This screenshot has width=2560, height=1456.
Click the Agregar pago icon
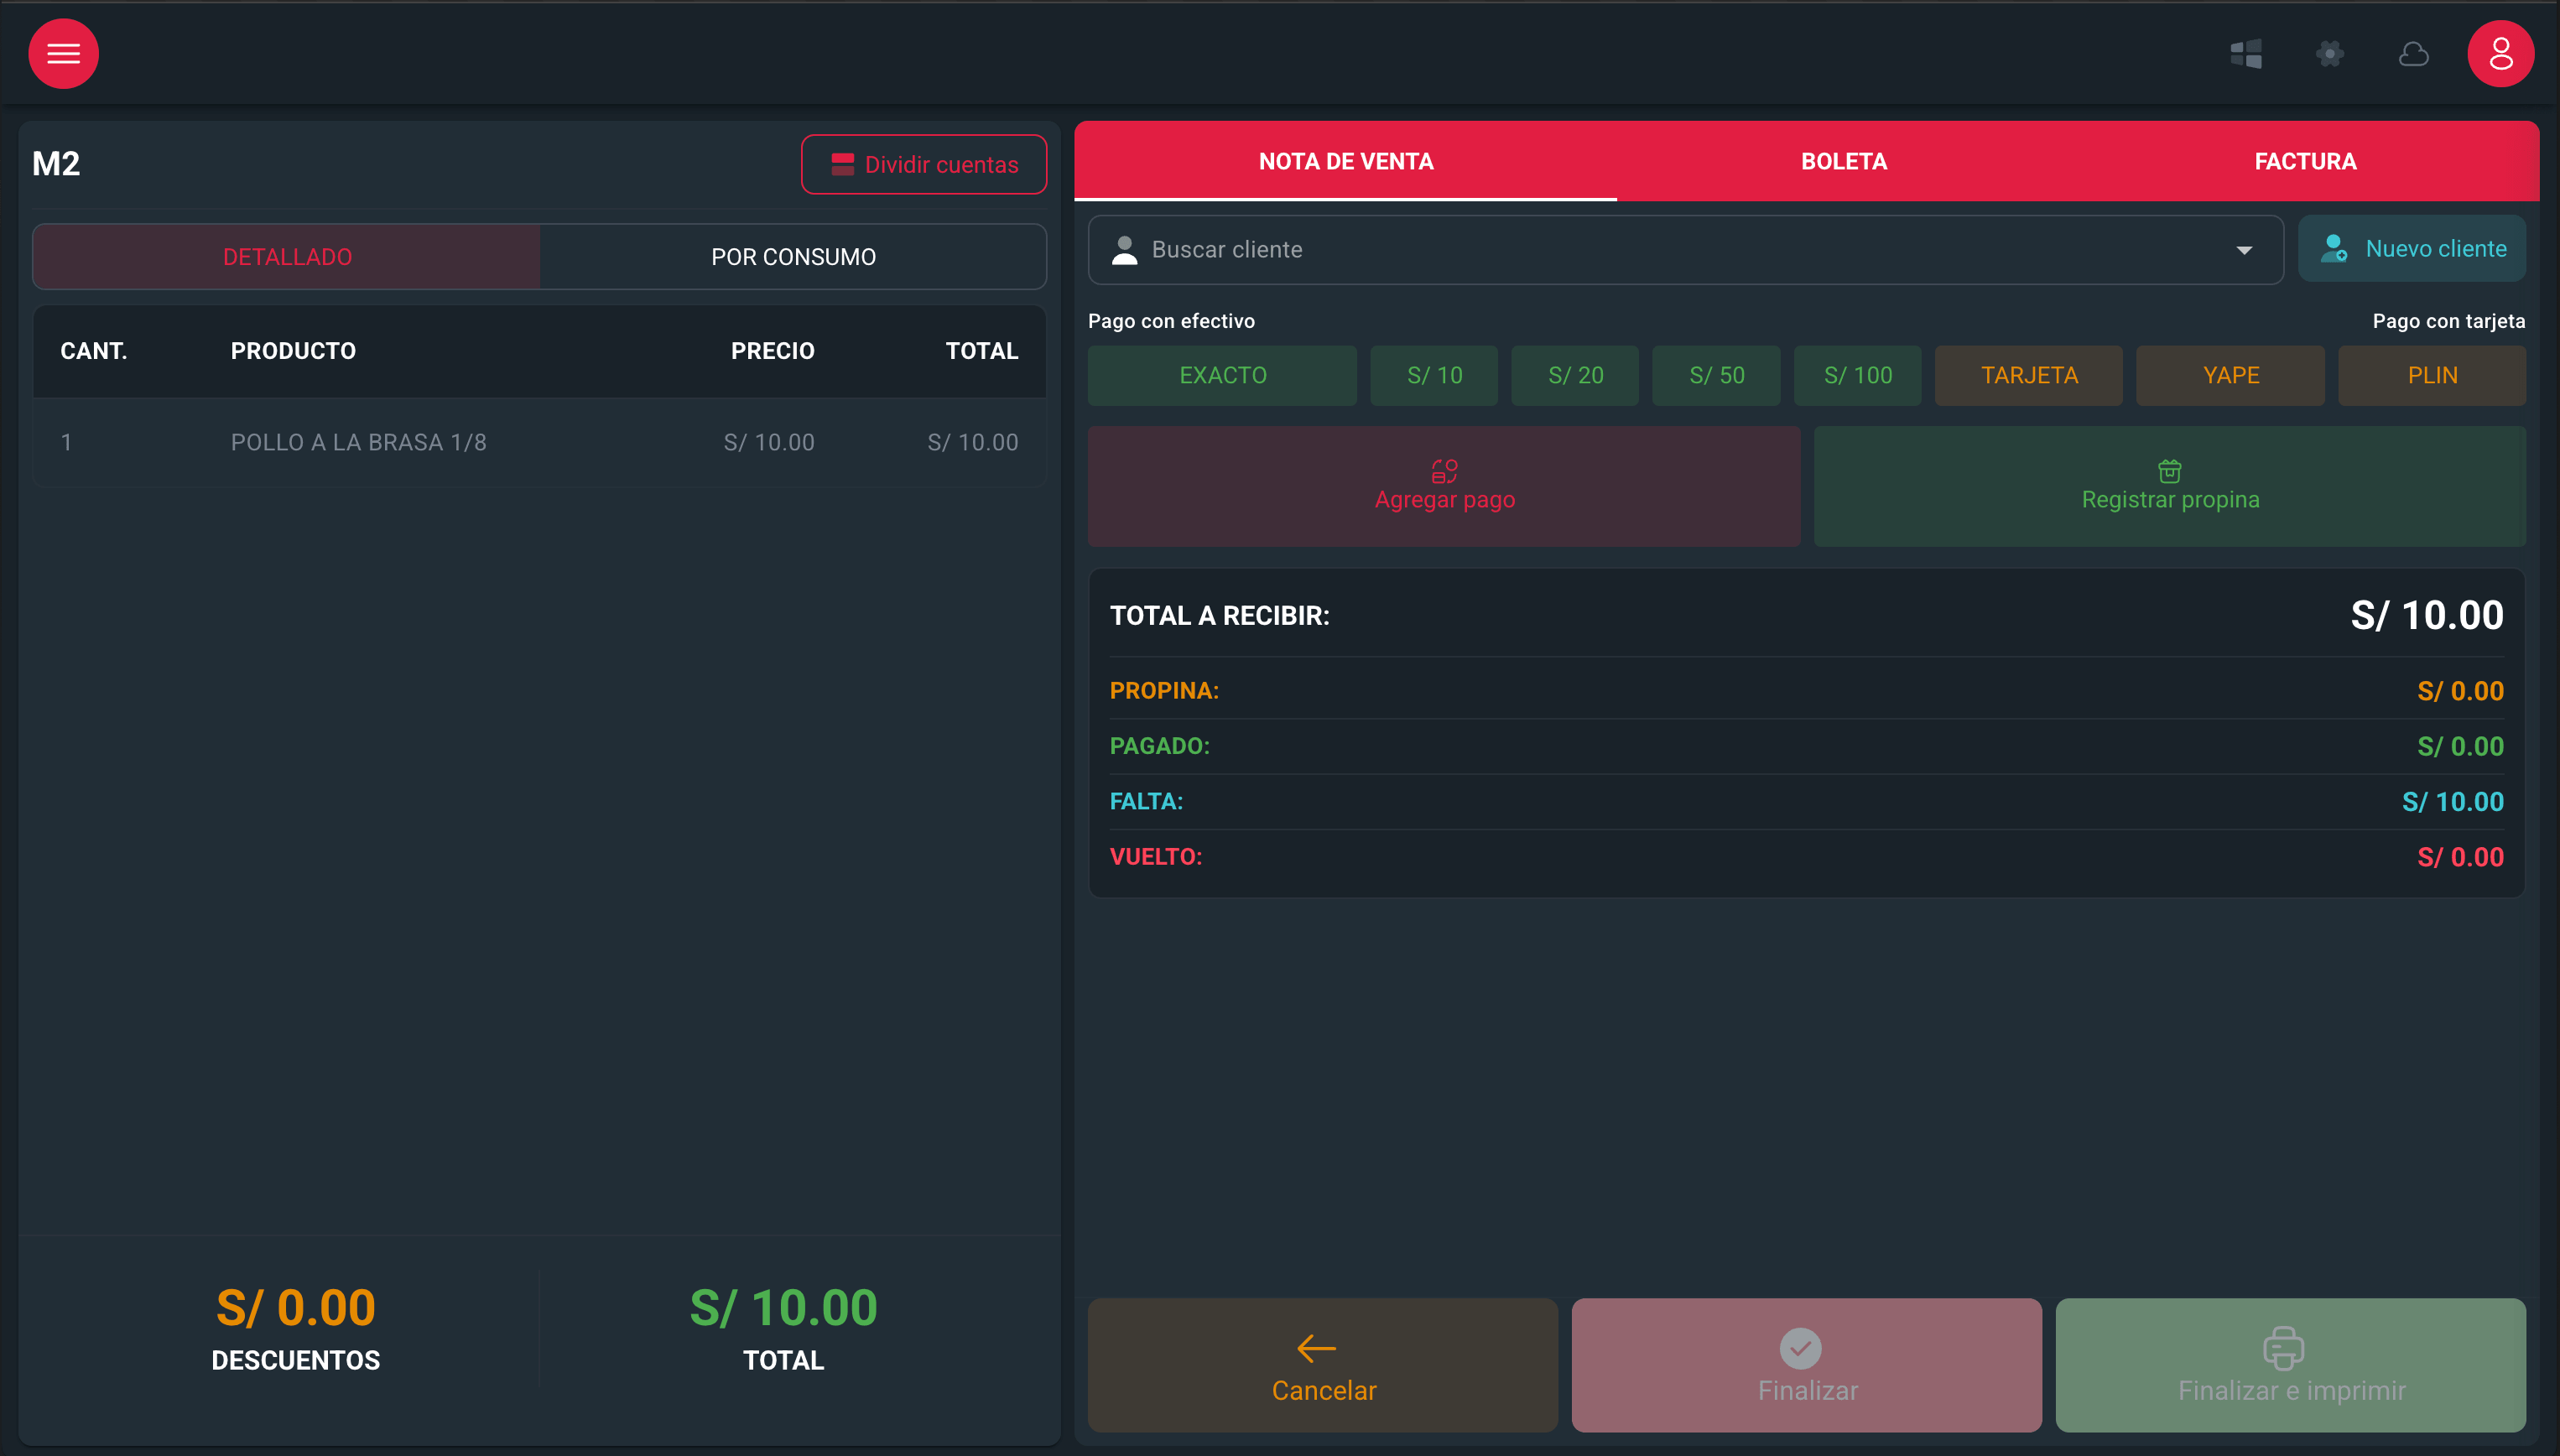pyautogui.click(x=1444, y=470)
